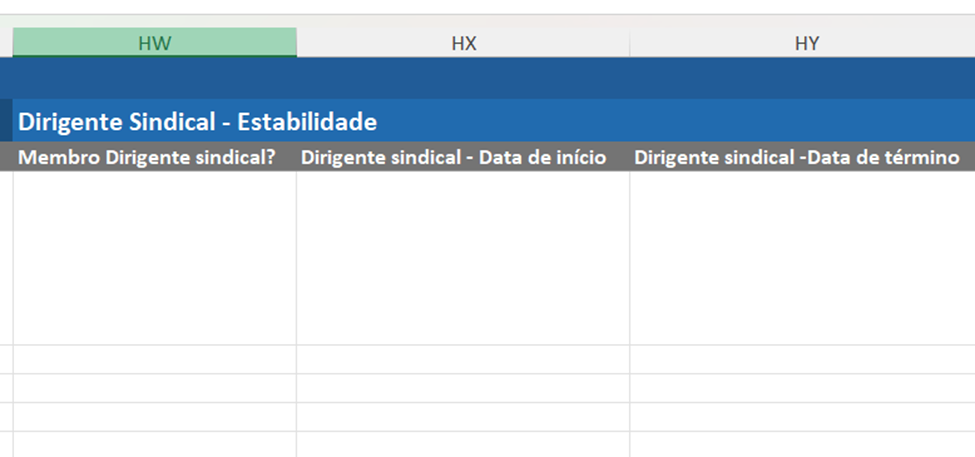Viewport: 975px width, 457px height.
Task: Click the dark blue band directly below HX header
Action: point(463,78)
